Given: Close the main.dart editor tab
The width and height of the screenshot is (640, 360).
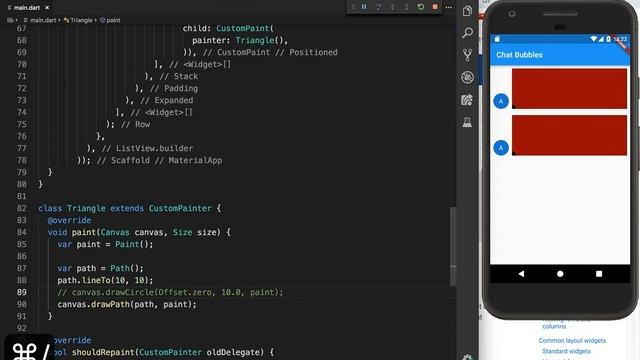Looking at the screenshot, I should click(47, 8).
